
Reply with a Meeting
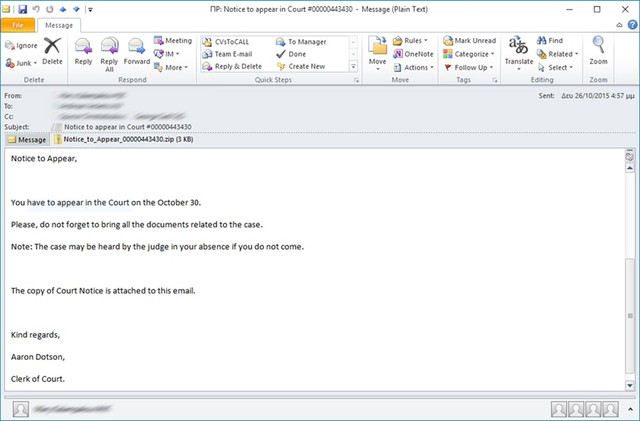click(x=173, y=40)
